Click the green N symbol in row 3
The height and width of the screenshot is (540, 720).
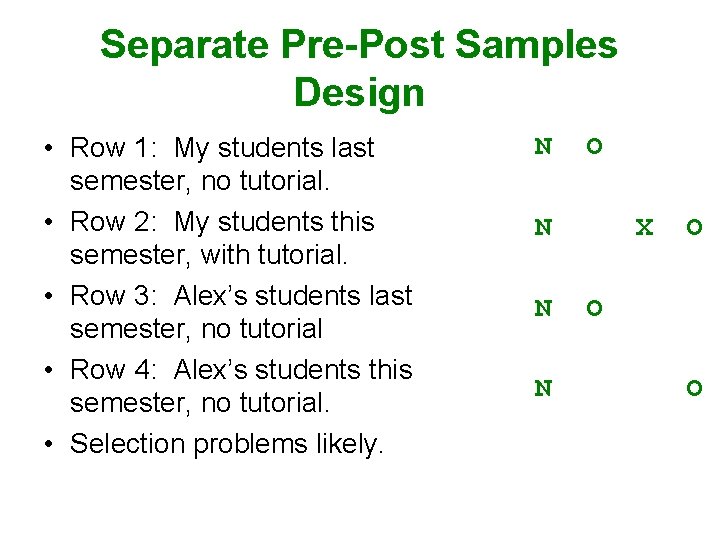(x=543, y=308)
